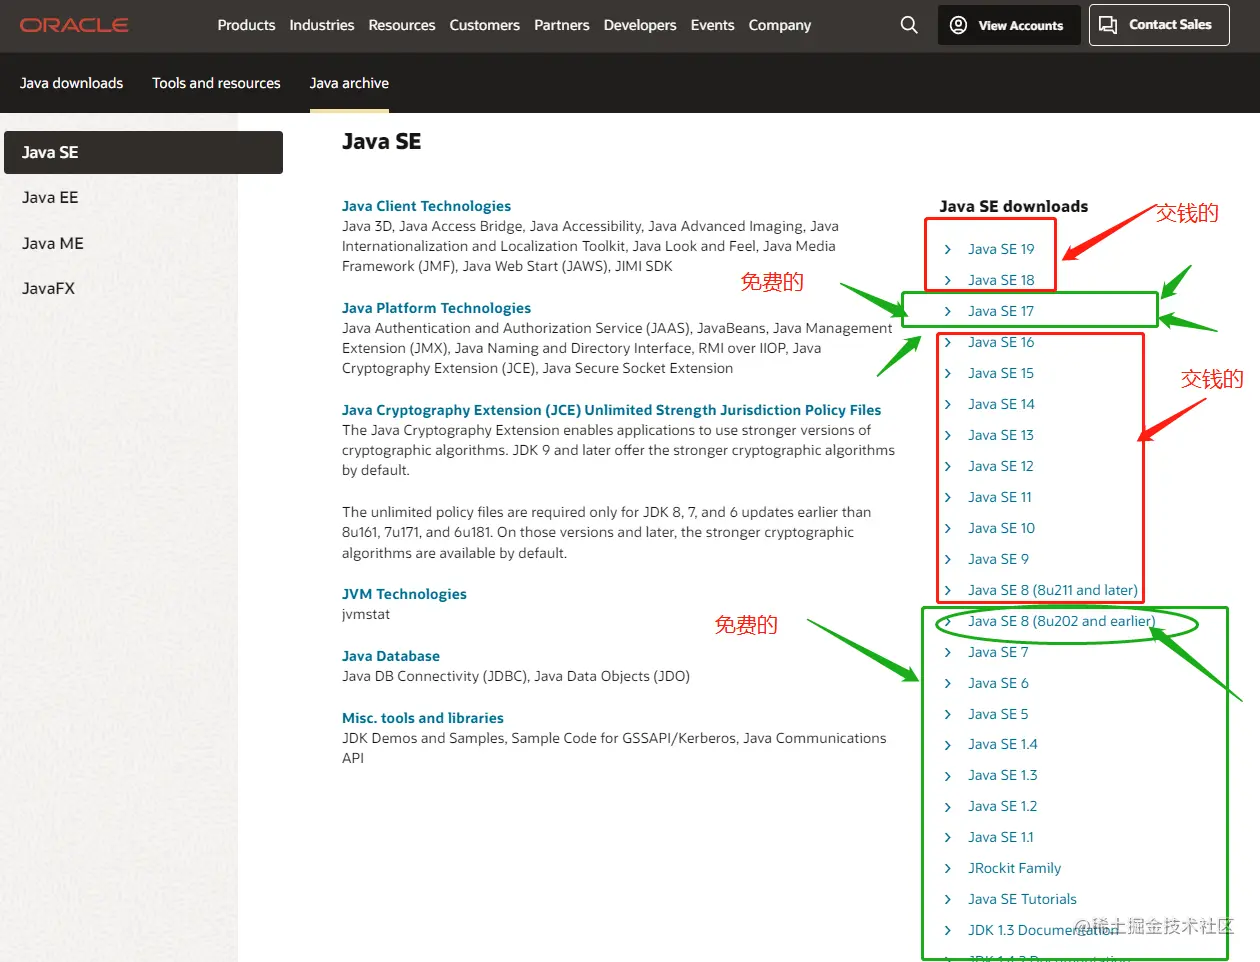Click the chevron beside JRockit Family
This screenshot has width=1260, height=962.
click(948, 869)
